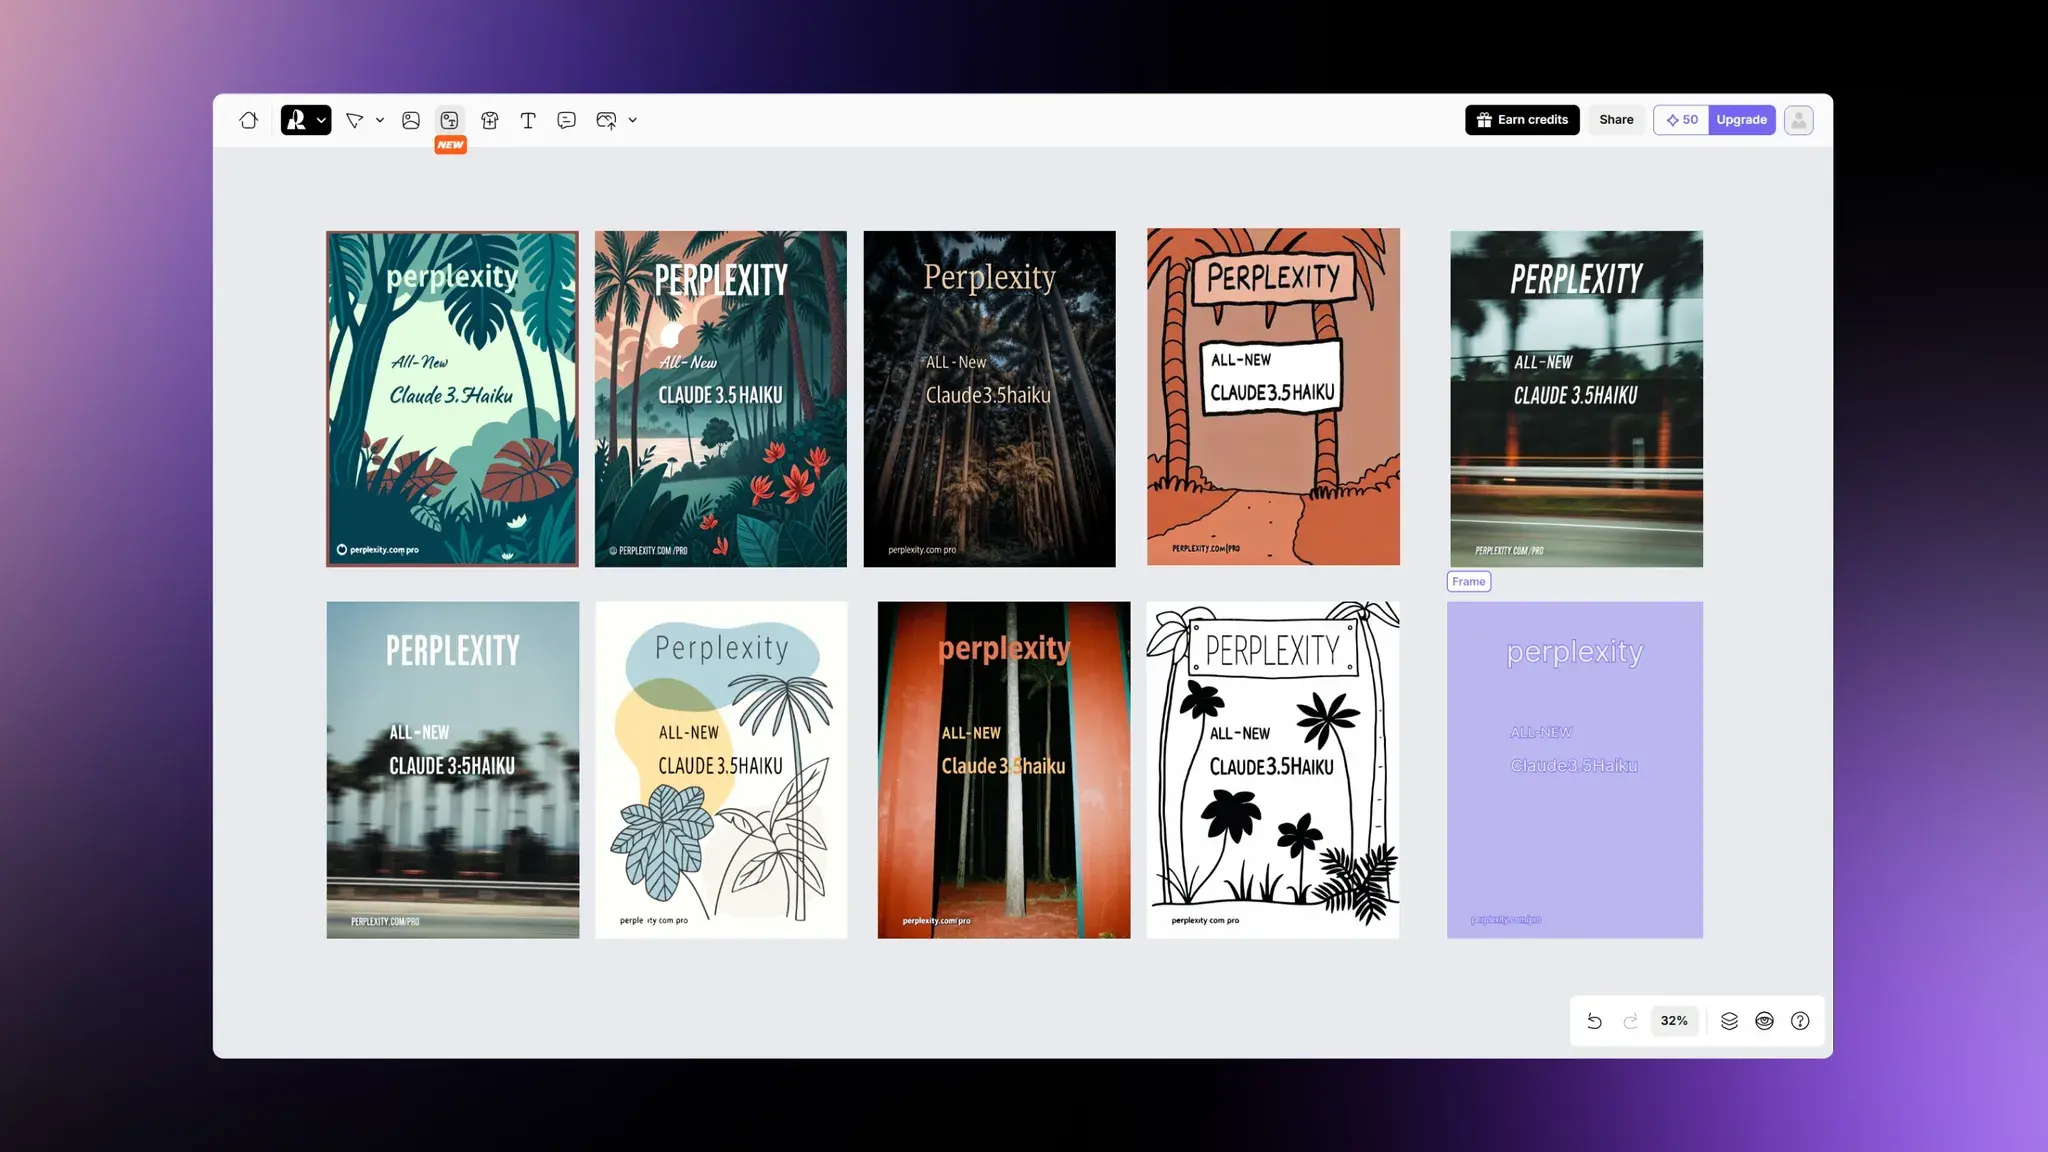Click the Share button
Screen dimensions: 2048x1152
click(1616, 120)
